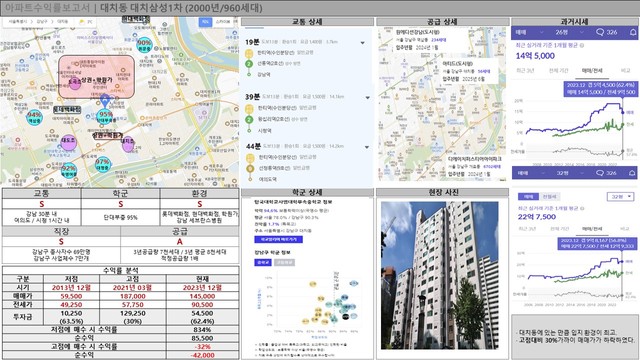Click the yellow subway icon of the 39분 route

(x=249, y=108)
